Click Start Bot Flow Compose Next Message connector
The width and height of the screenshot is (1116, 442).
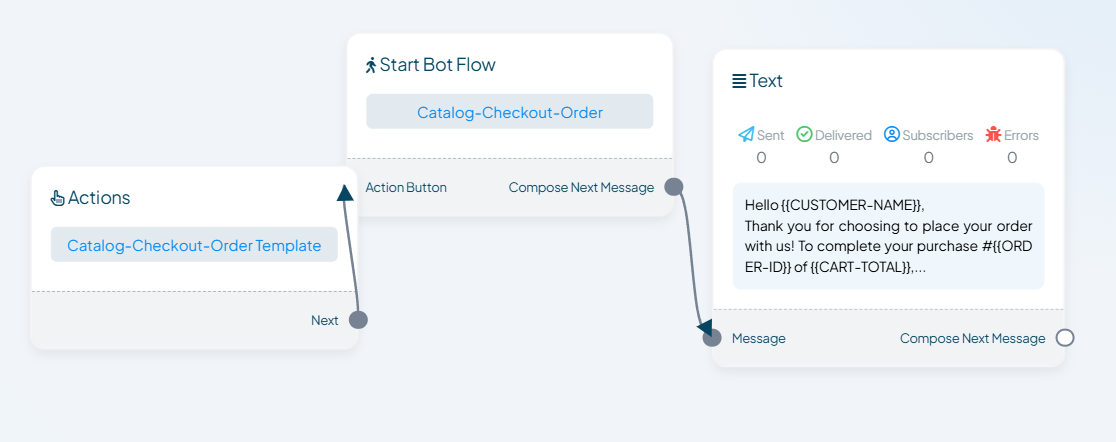point(673,187)
